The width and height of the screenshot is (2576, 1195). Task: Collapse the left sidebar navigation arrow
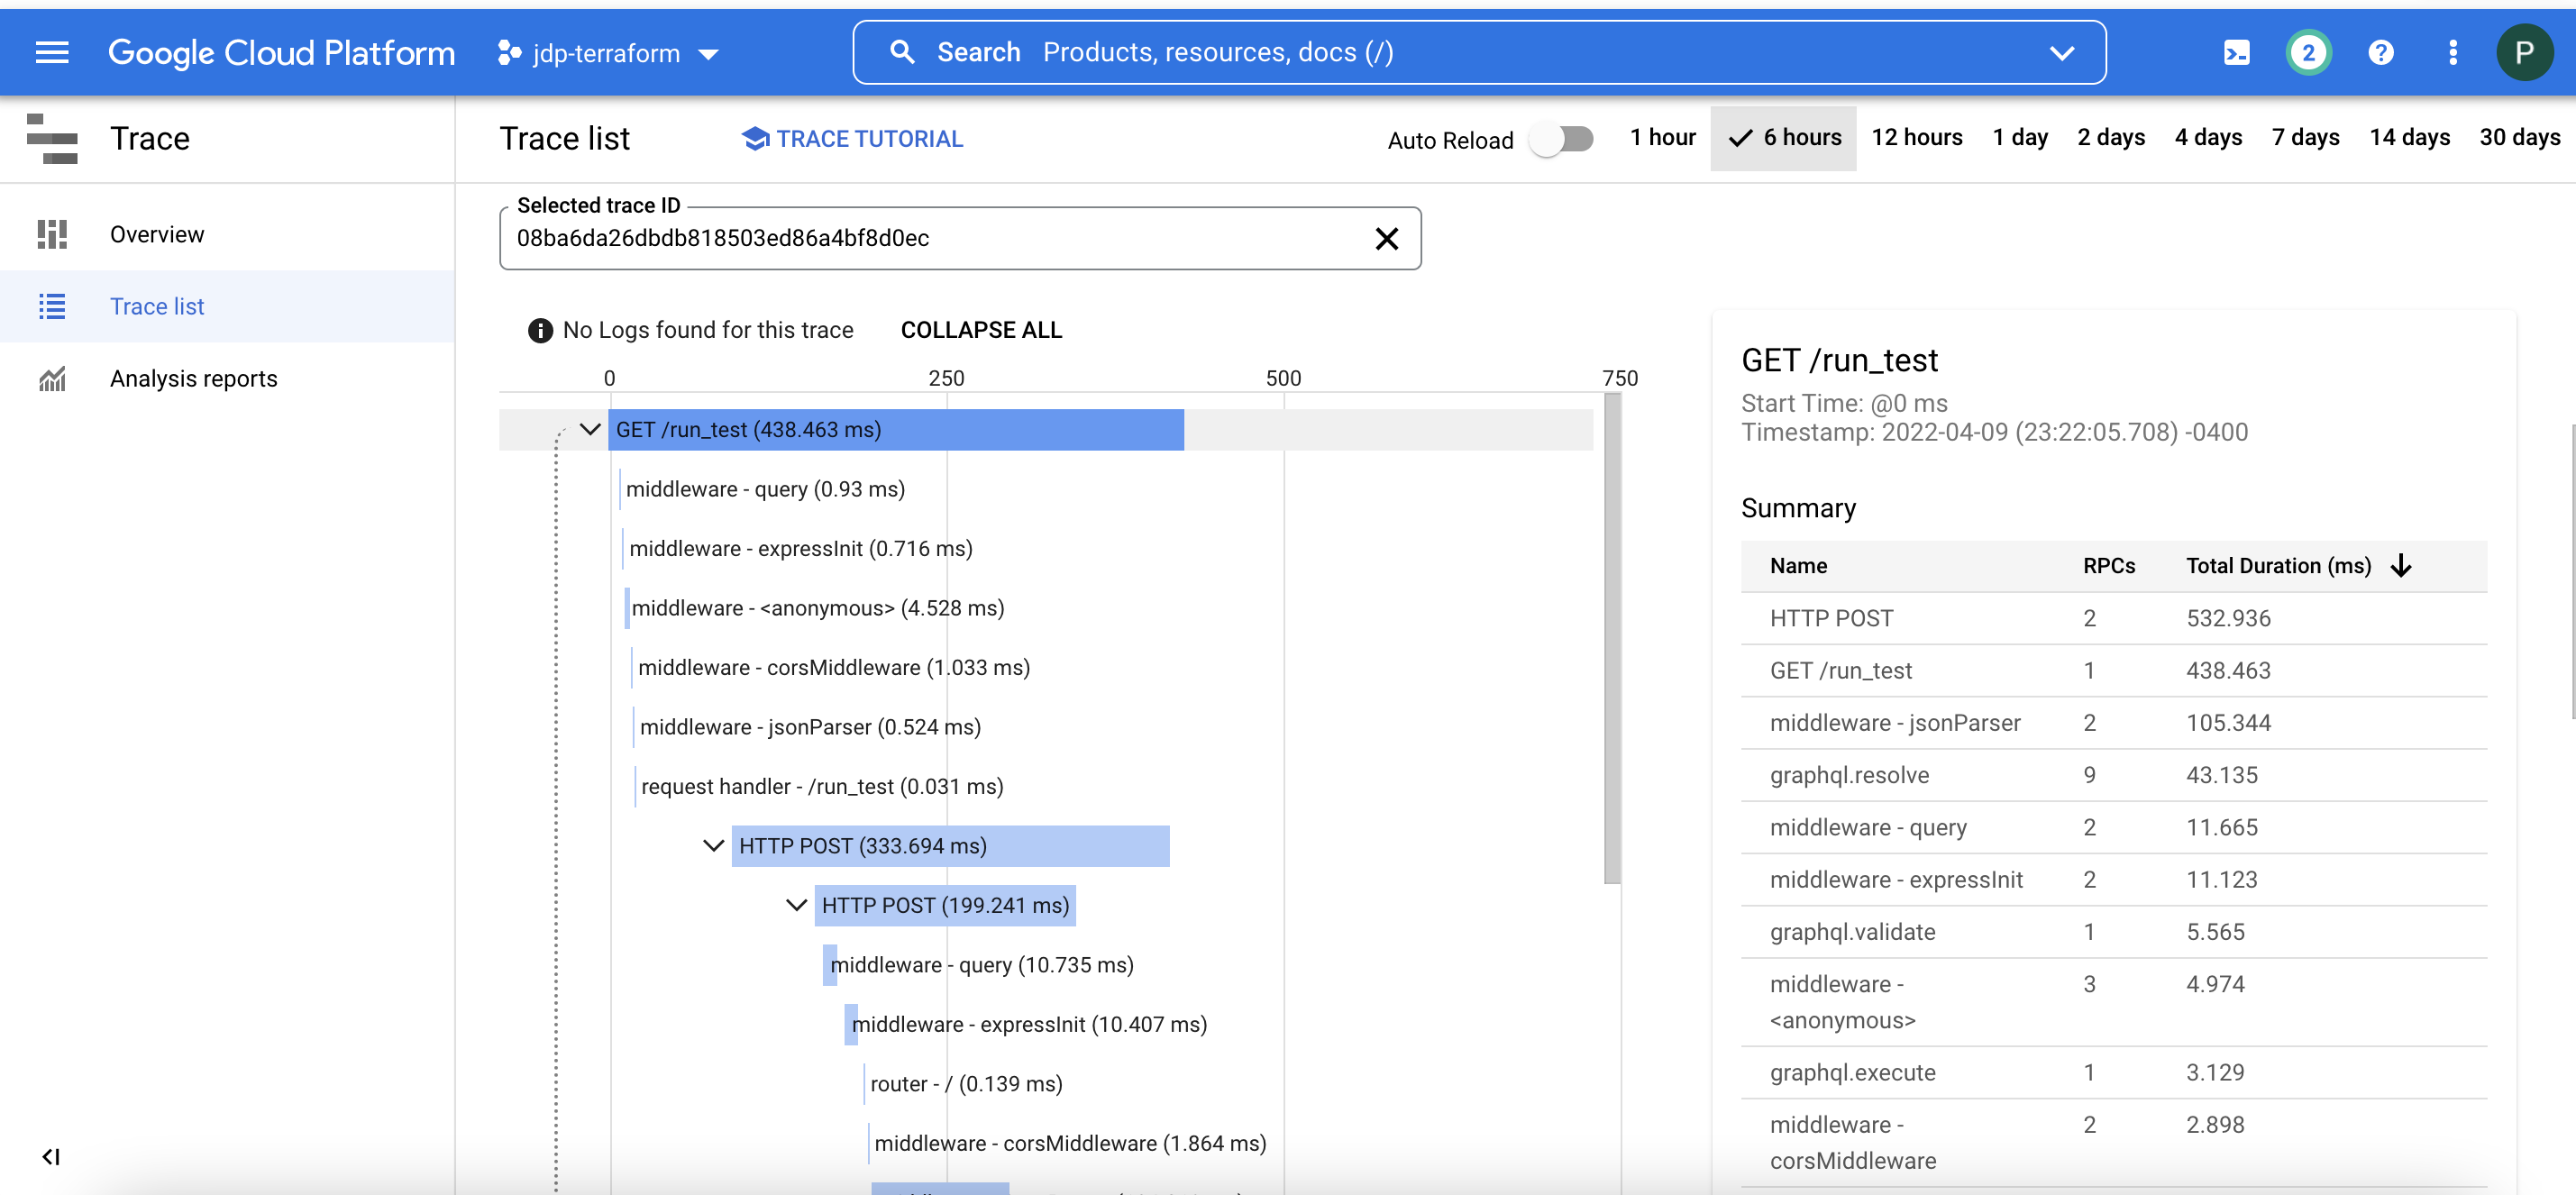(x=51, y=1157)
